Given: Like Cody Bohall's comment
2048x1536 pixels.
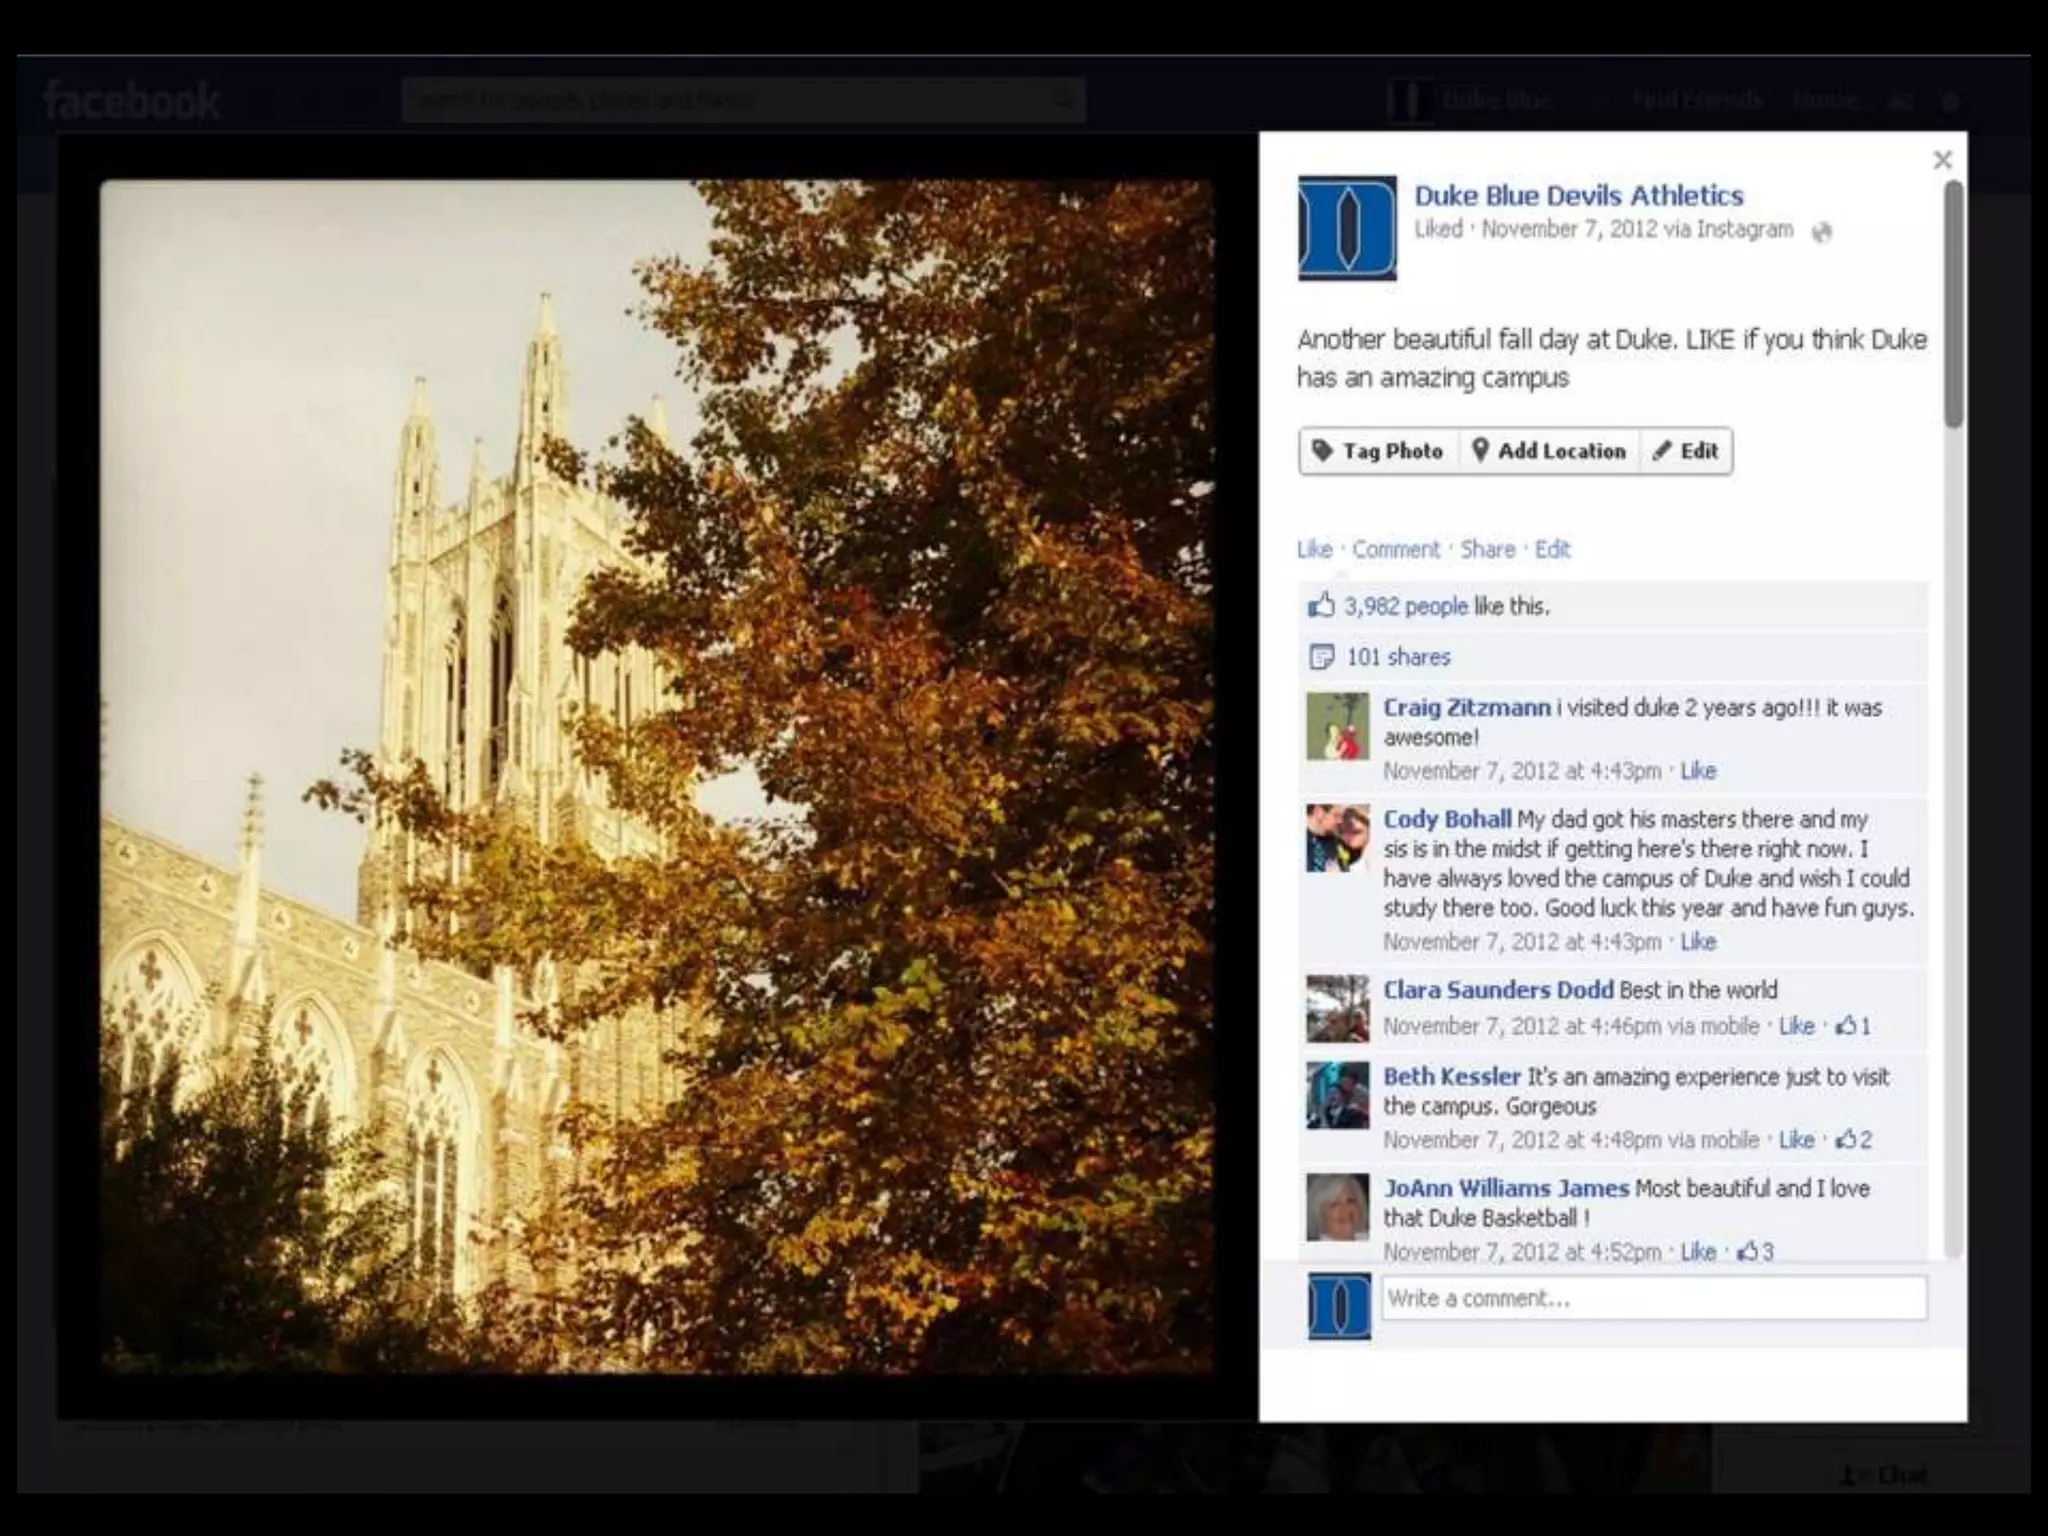Looking at the screenshot, I should (x=1698, y=942).
